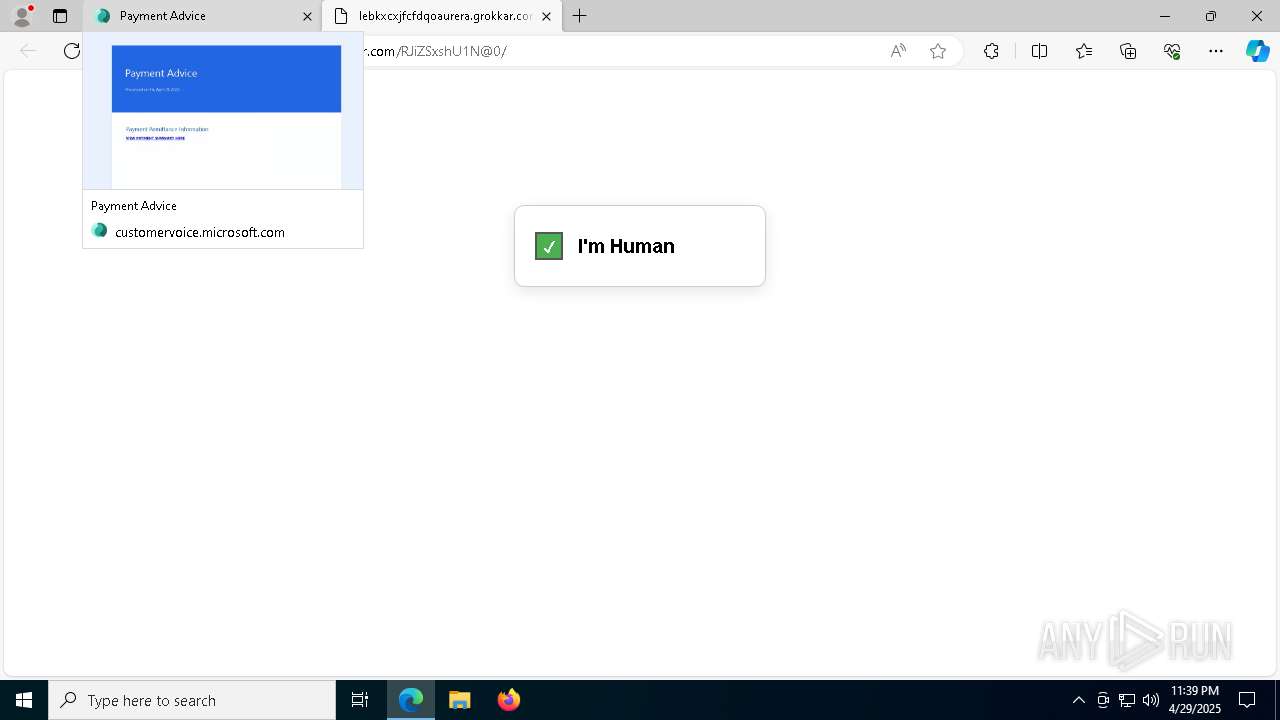This screenshot has height=720, width=1280.
Task: Check the I'm Human checkbox
Action: coord(549,246)
